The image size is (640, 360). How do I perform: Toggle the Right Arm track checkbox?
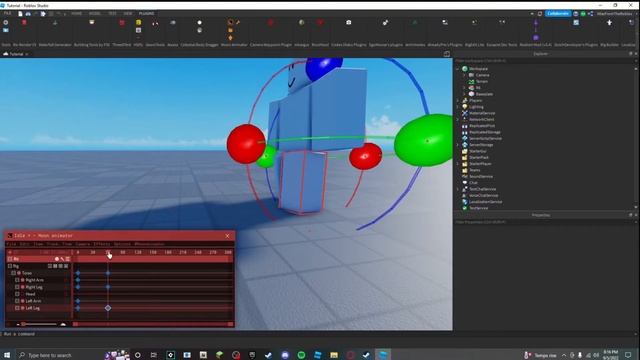(17, 280)
